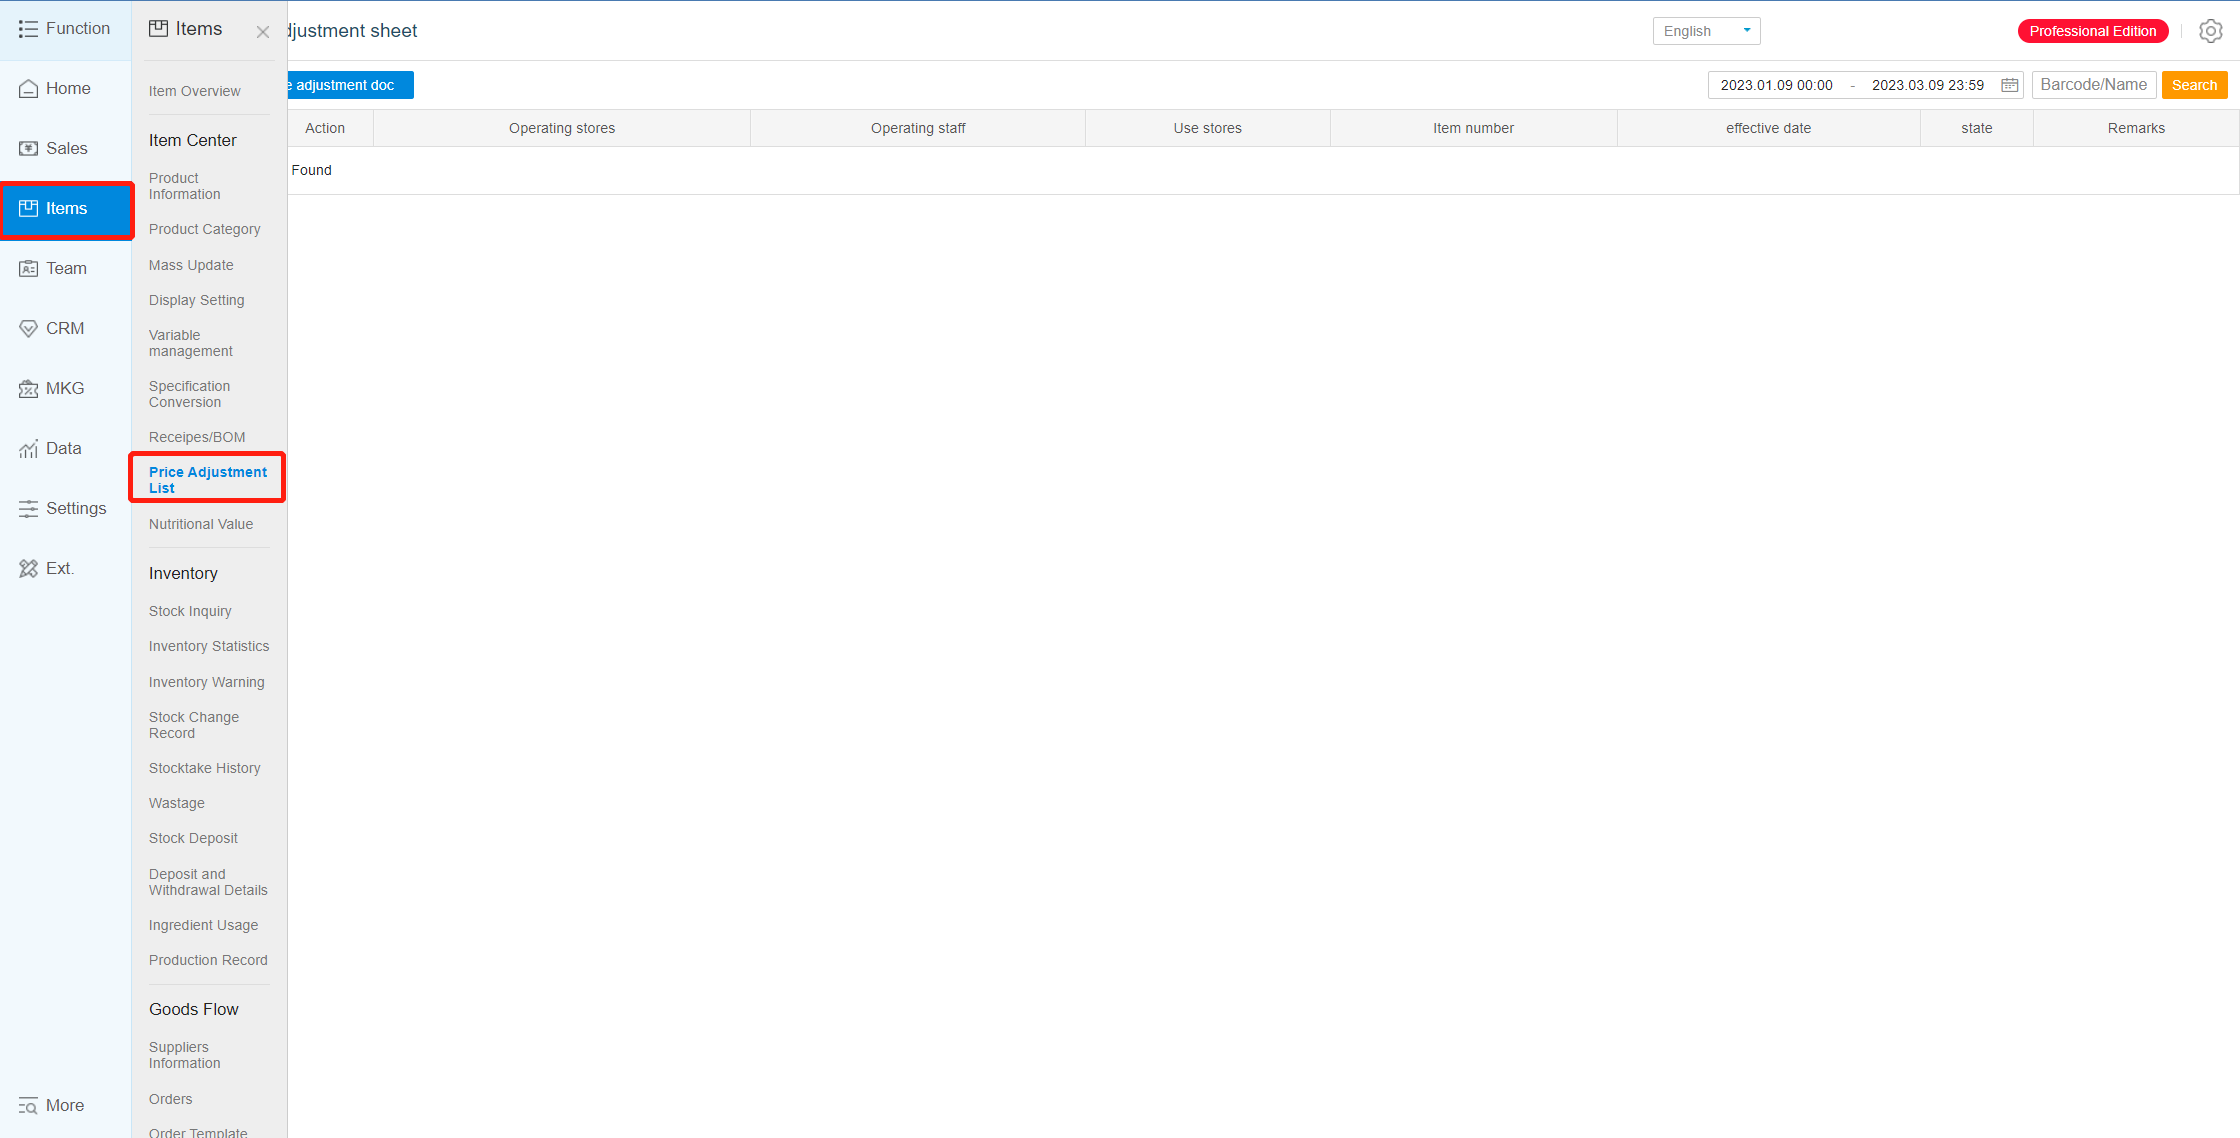The height and width of the screenshot is (1138, 2240).
Task: Open the Data chart icon
Action: [29, 449]
